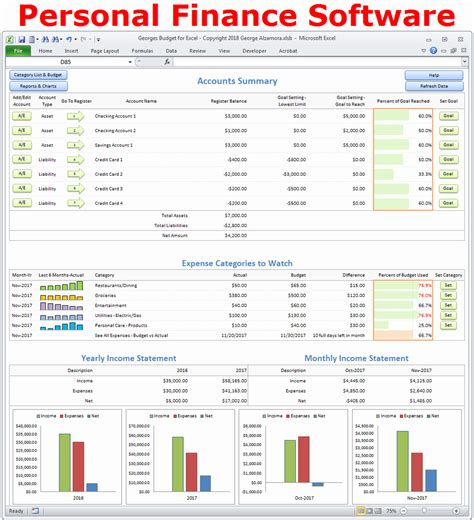Image resolution: width=474 pixels, height=520 pixels.
Task: Click register arrow for Credit Card 1
Action: (x=76, y=160)
